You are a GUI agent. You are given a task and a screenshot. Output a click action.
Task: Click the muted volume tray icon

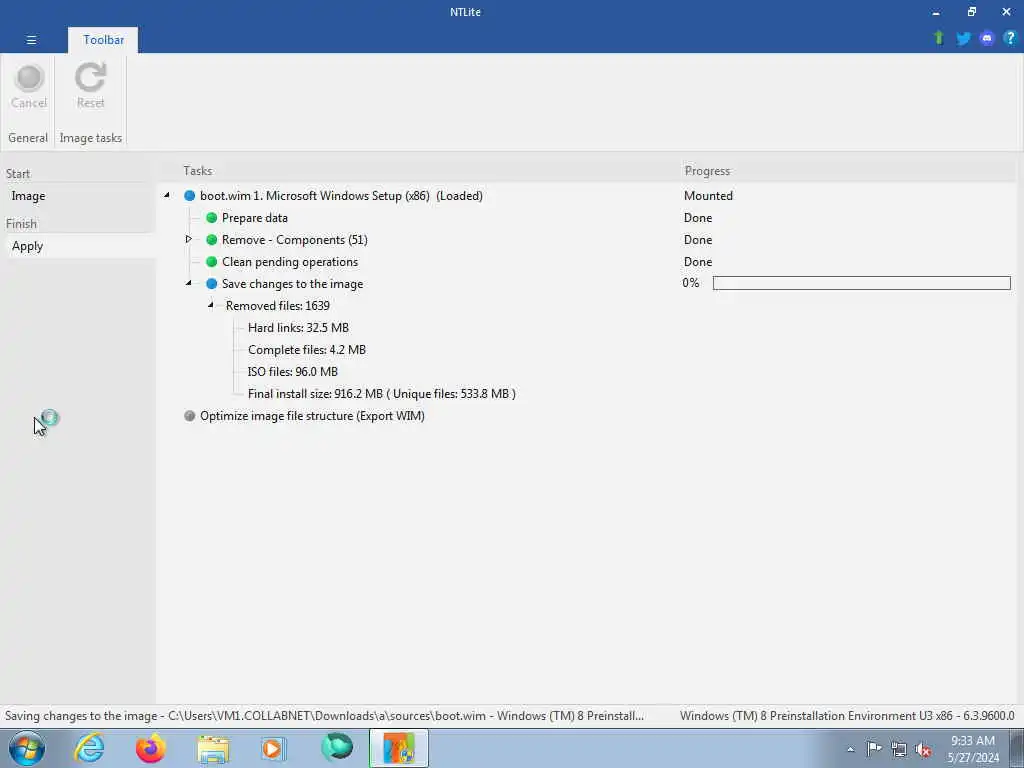(x=923, y=749)
